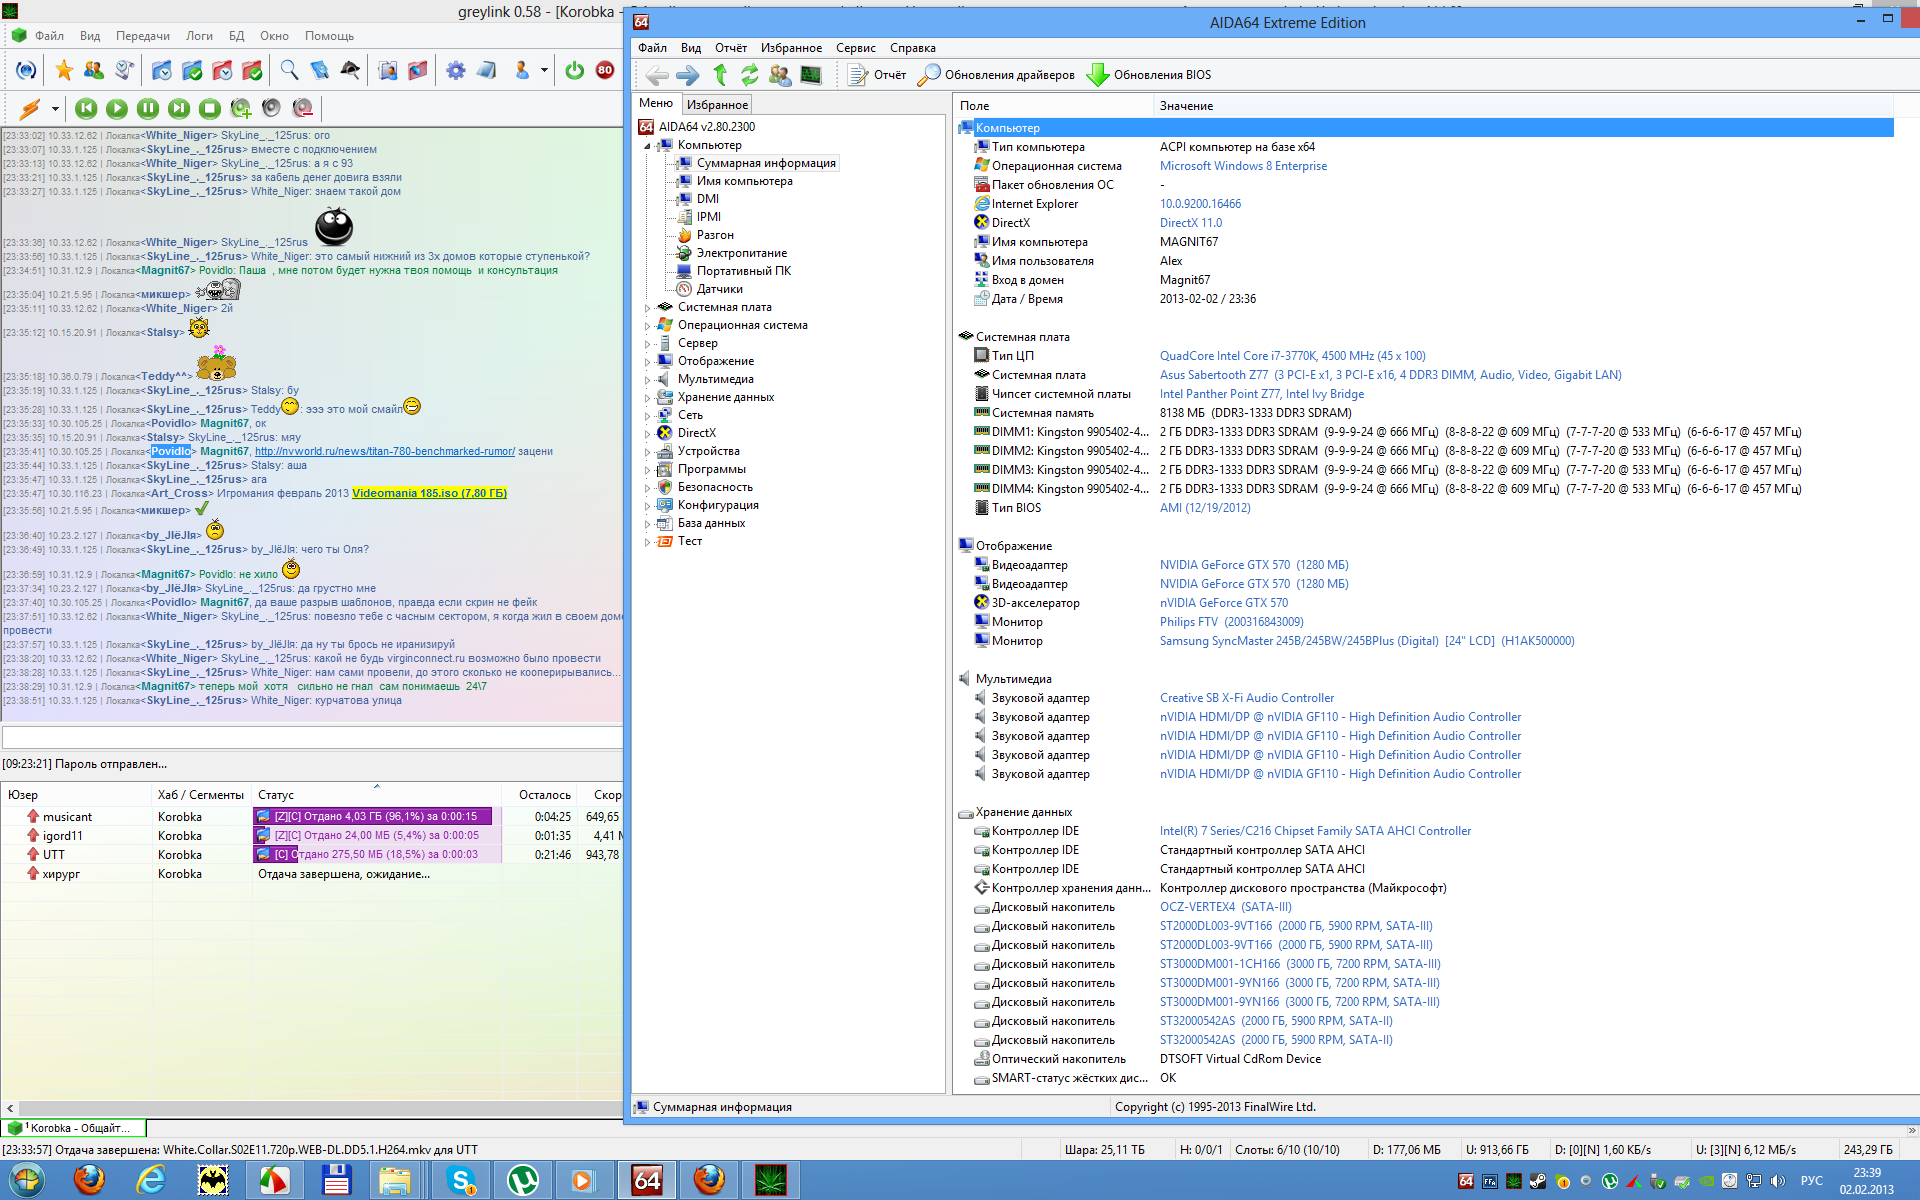Open uTorrent from the taskbar

click(x=522, y=1181)
